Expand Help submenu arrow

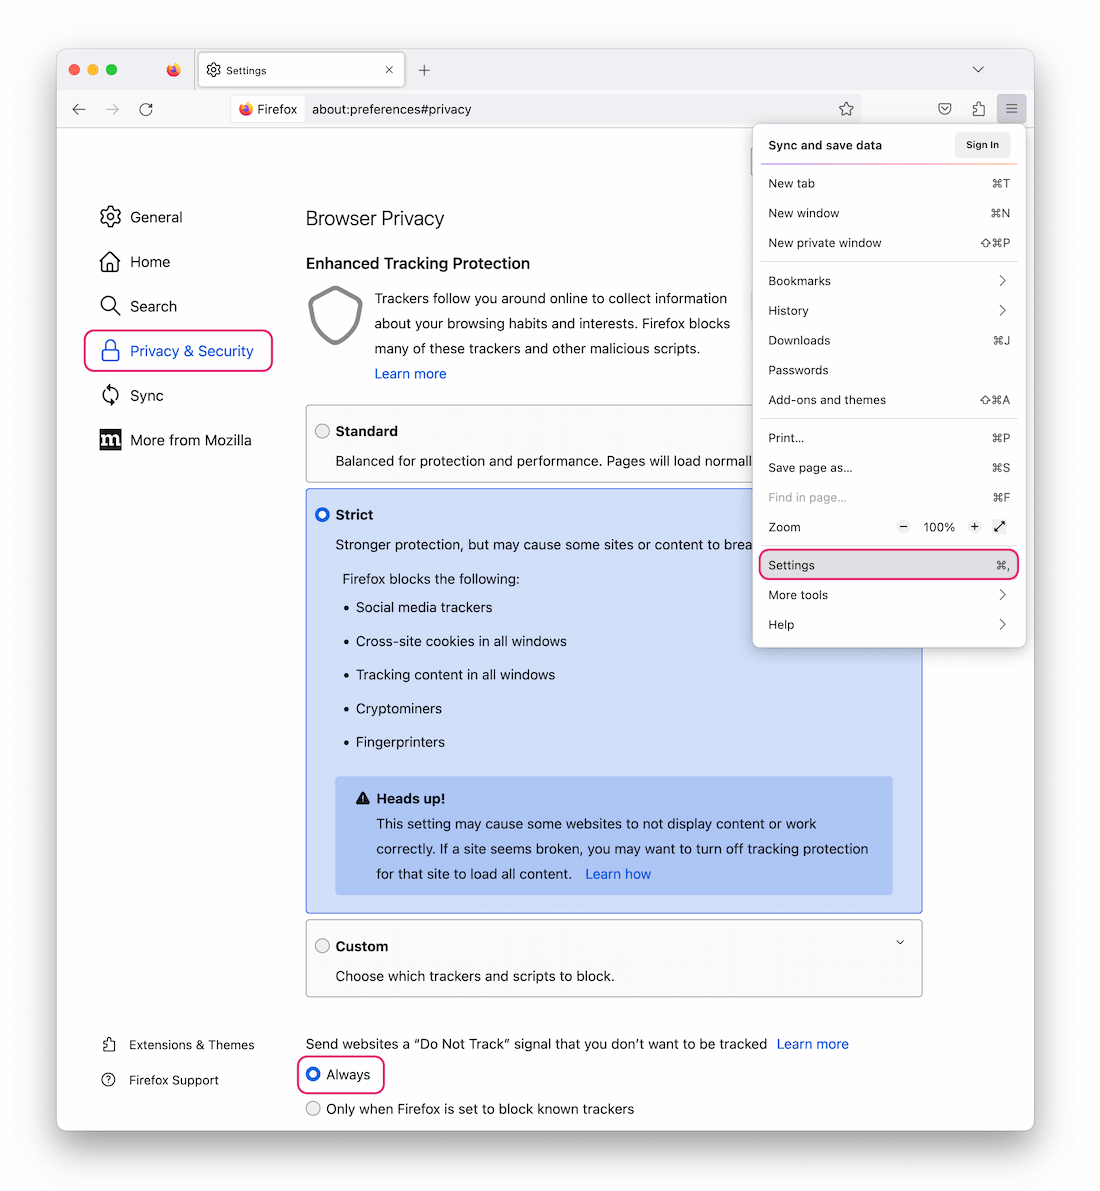tap(1002, 624)
